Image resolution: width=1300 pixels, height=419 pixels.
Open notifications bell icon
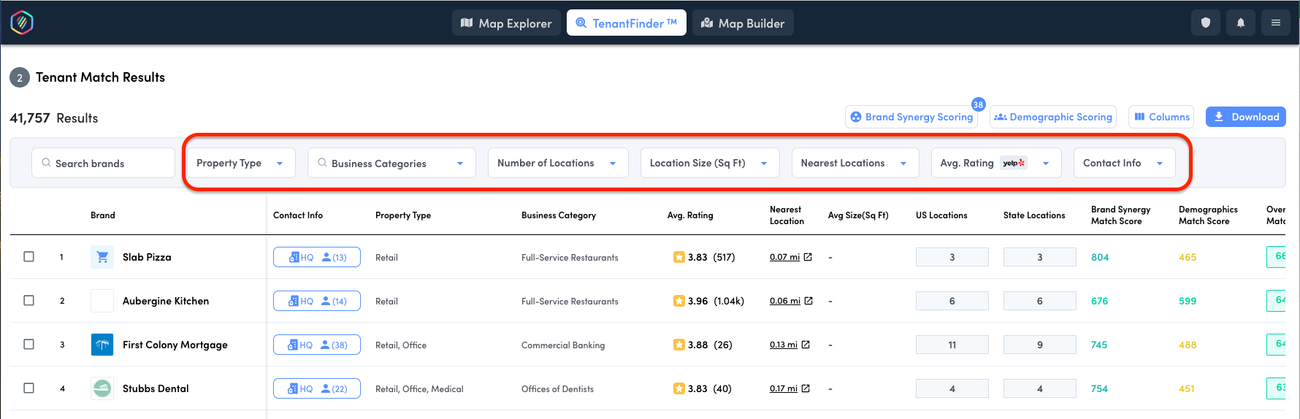point(1240,23)
